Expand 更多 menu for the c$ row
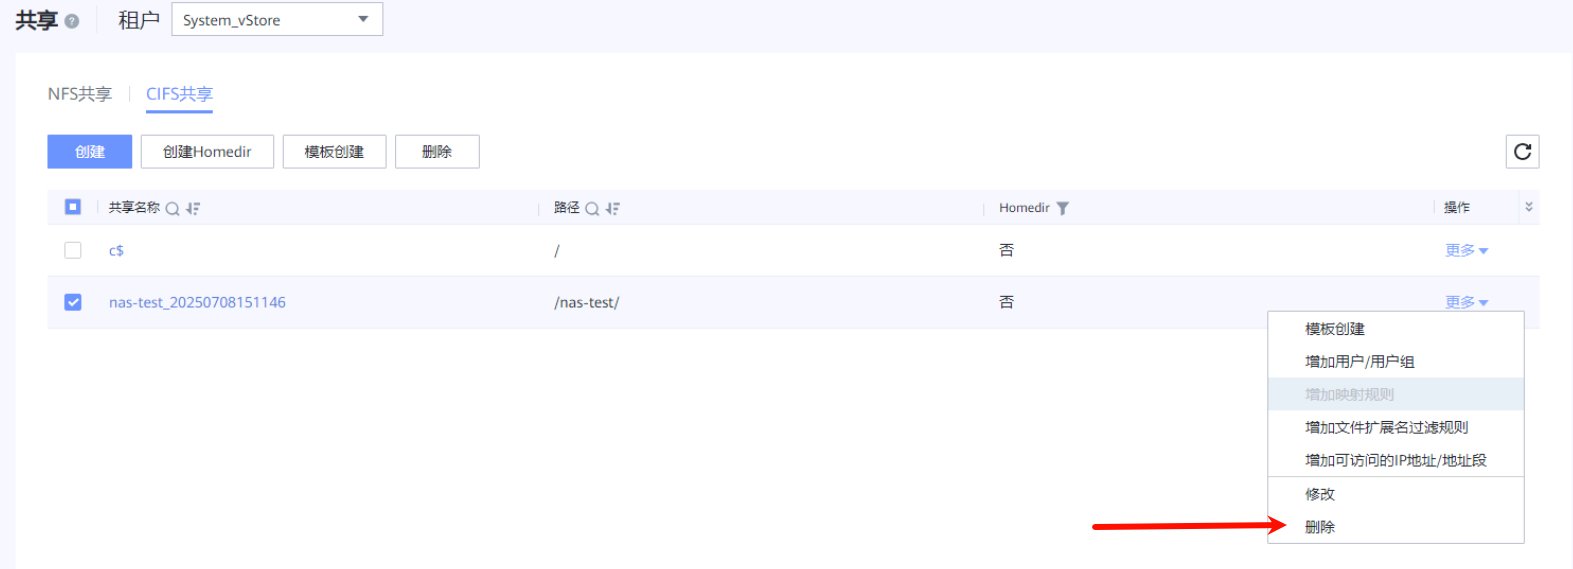1573x569 pixels. [1466, 250]
